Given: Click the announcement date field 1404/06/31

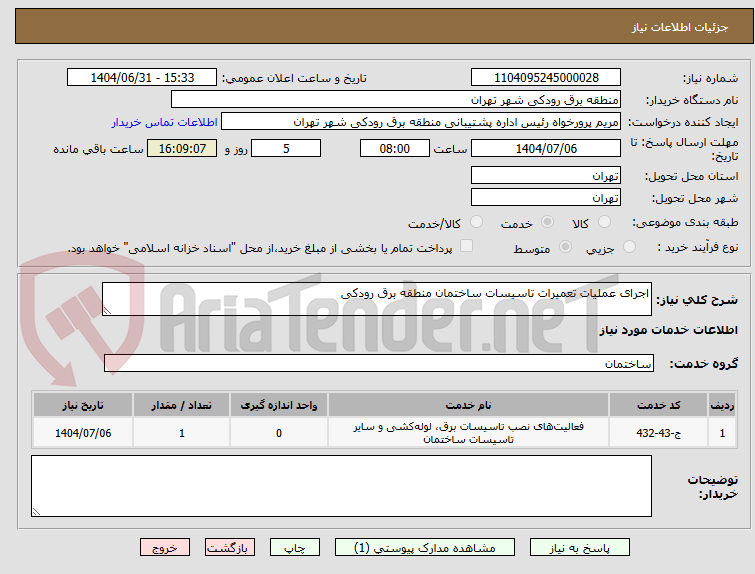Looking at the screenshot, I should pos(142,78).
